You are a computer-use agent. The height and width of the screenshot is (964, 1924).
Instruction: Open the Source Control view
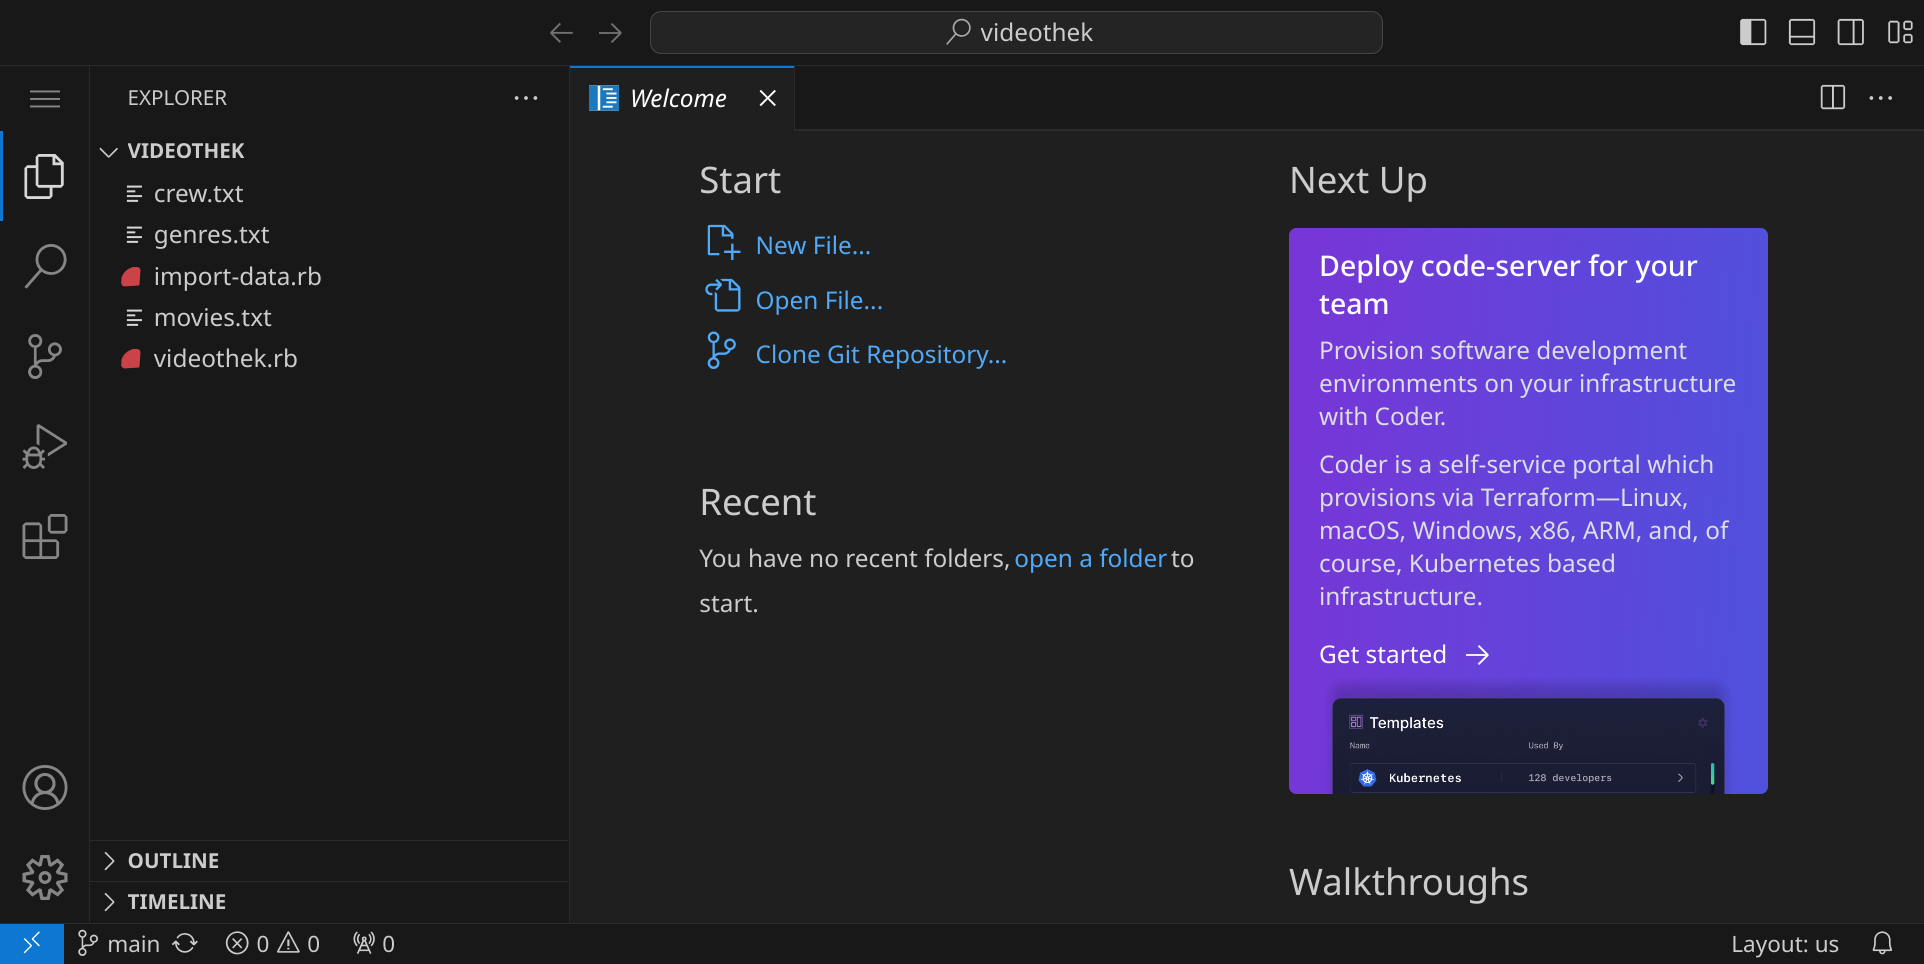(x=44, y=356)
